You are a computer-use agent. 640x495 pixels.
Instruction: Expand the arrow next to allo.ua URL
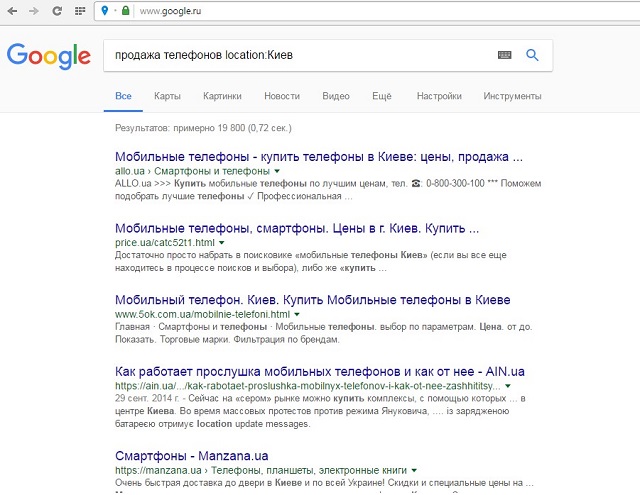[x=277, y=171]
